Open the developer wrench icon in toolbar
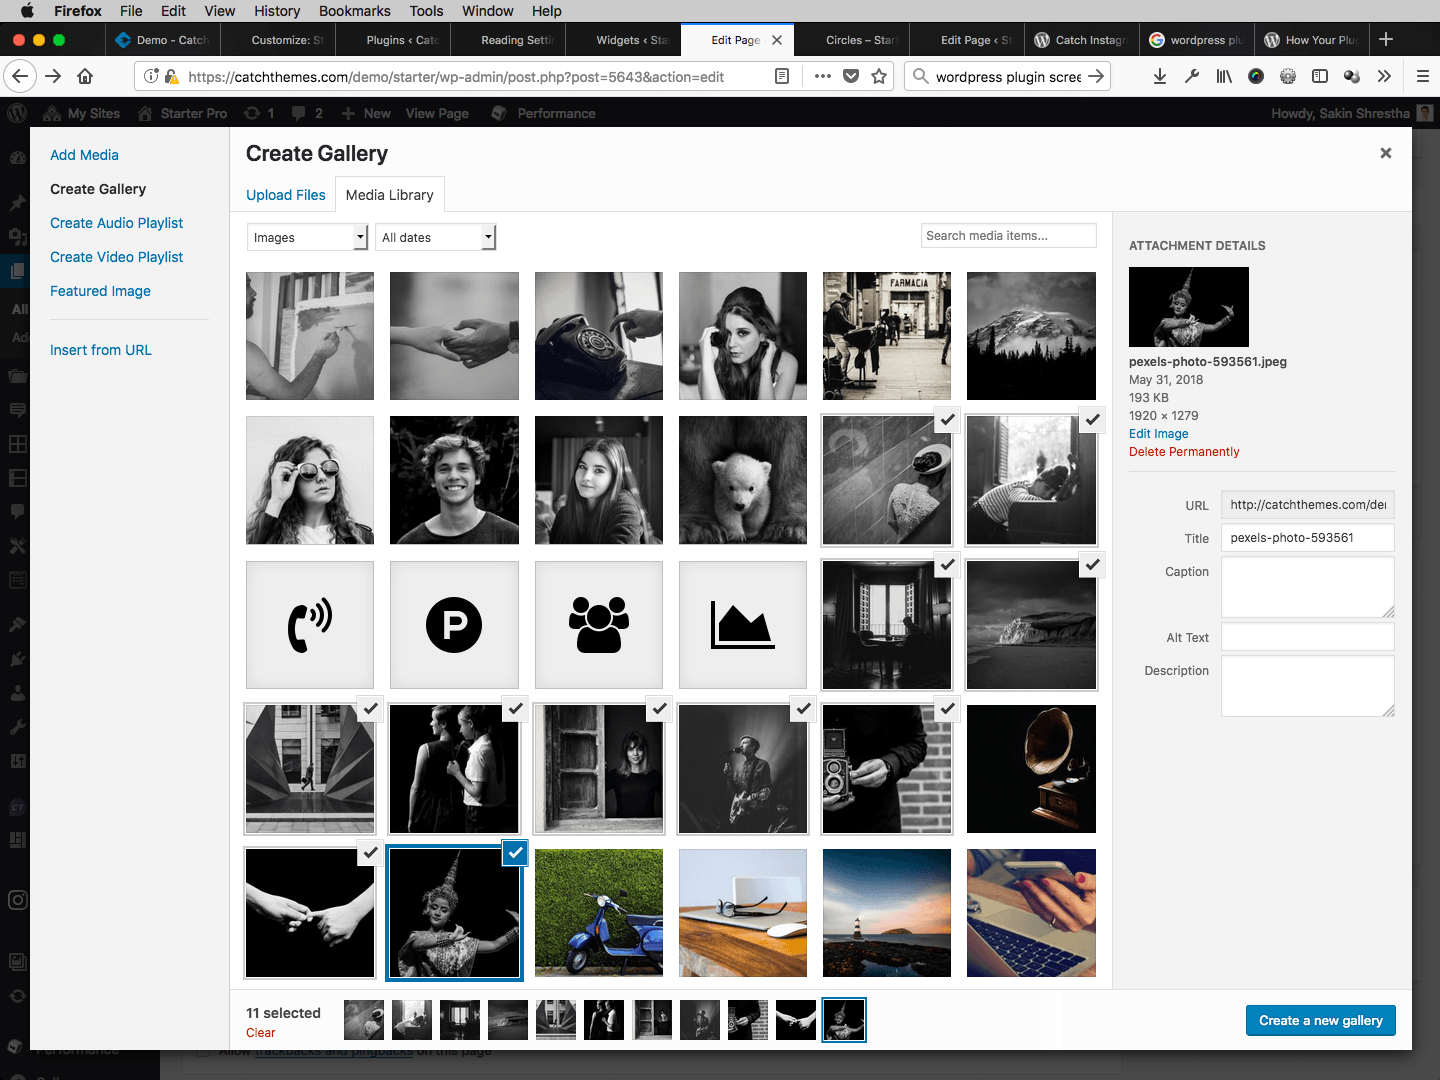 (1192, 76)
